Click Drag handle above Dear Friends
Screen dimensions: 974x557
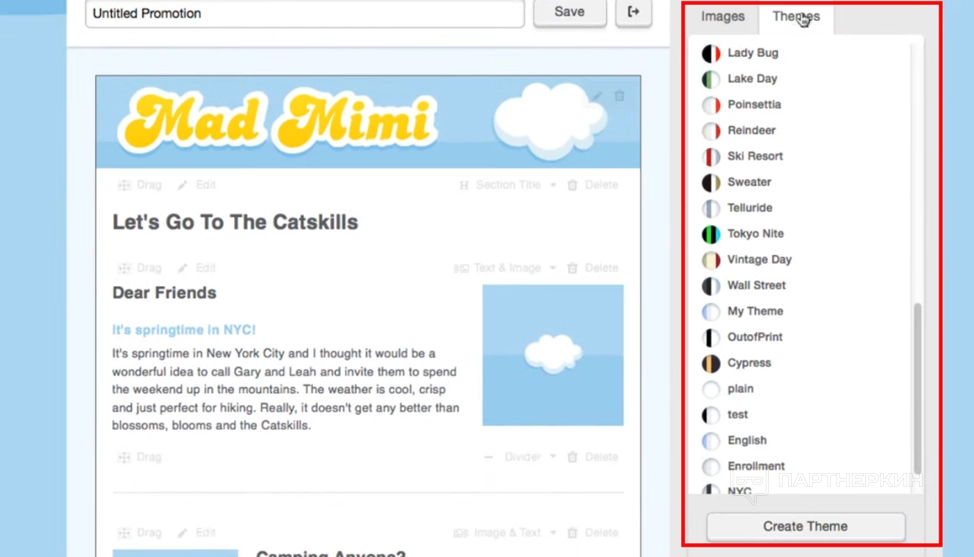point(140,268)
